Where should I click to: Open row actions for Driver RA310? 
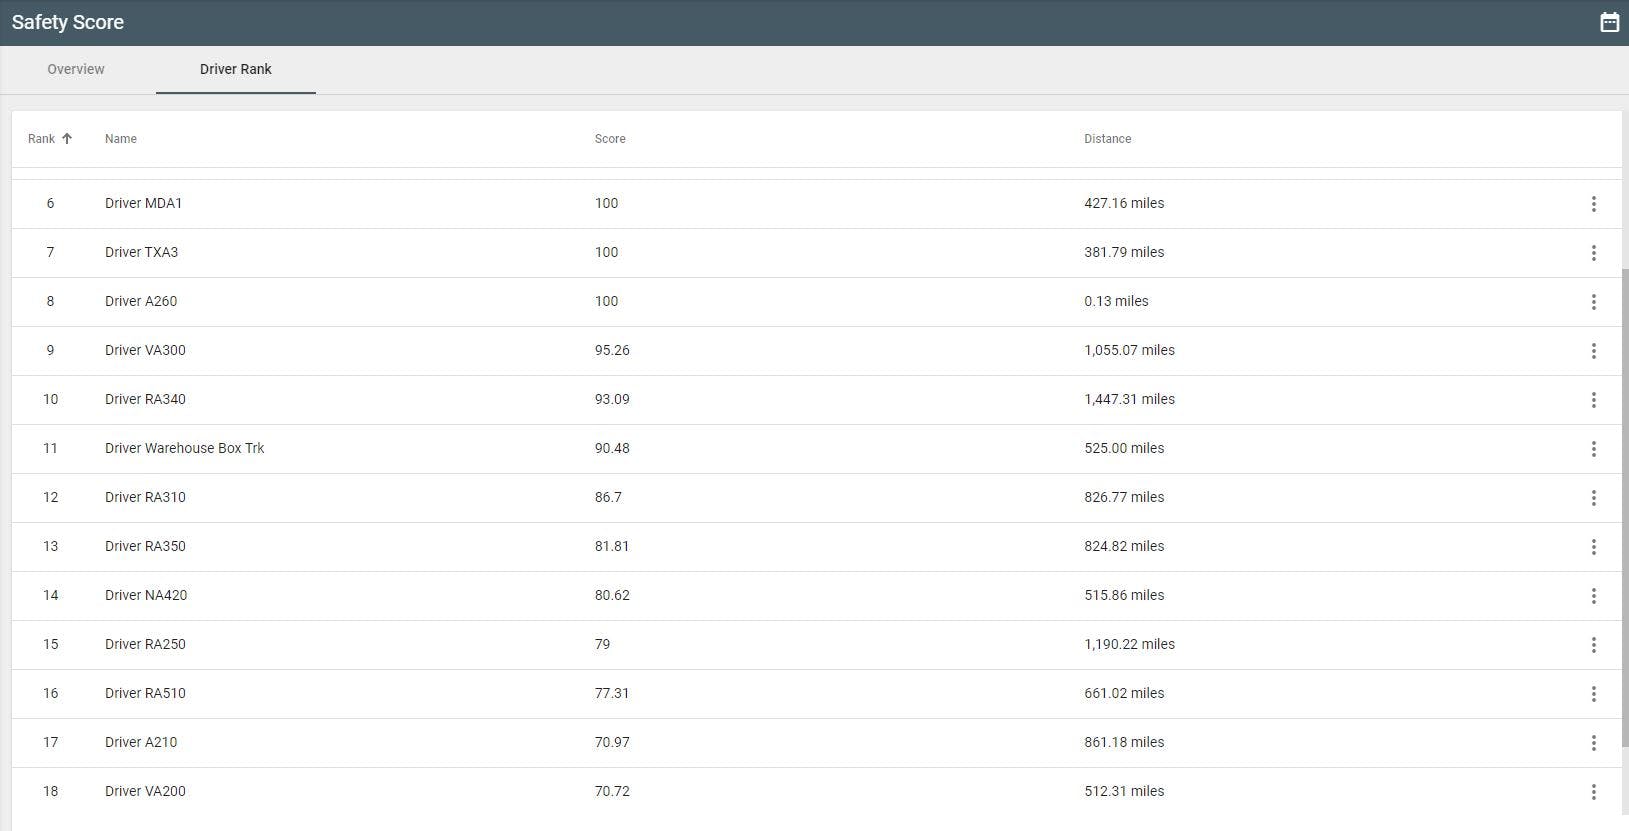pyautogui.click(x=1593, y=498)
